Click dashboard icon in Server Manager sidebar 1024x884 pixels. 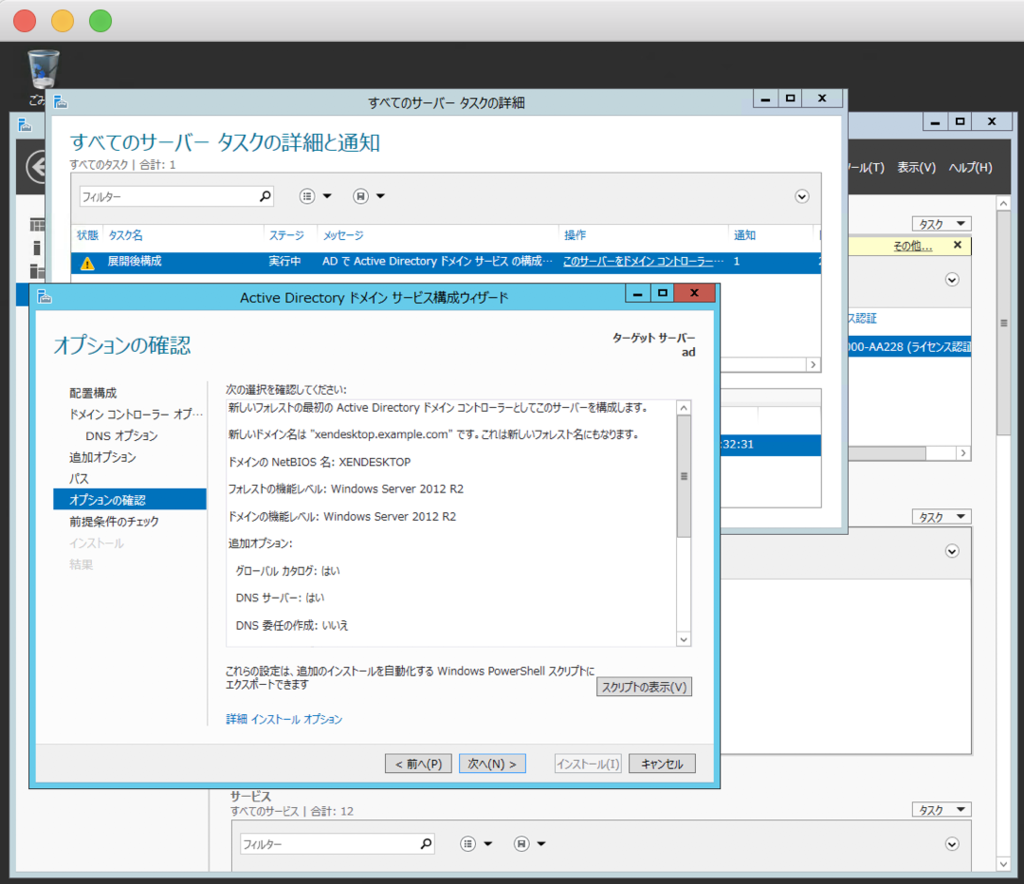(37, 225)
